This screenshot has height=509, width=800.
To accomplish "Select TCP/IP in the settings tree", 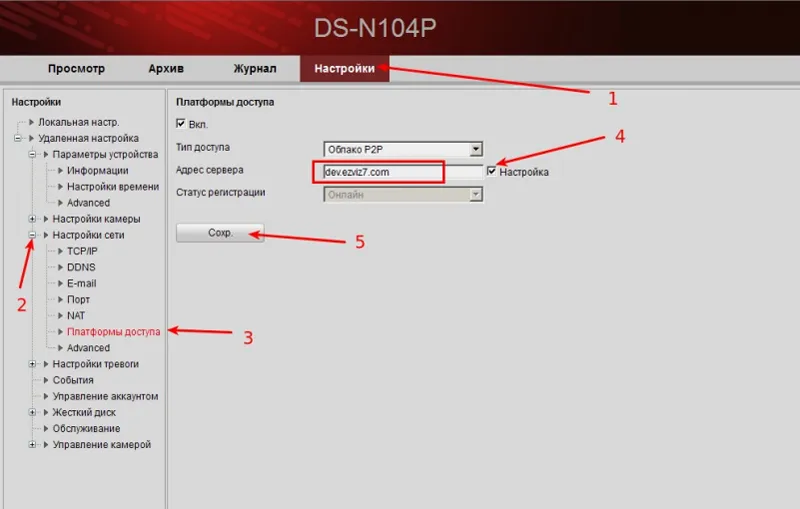I will (x=82, y=251).
